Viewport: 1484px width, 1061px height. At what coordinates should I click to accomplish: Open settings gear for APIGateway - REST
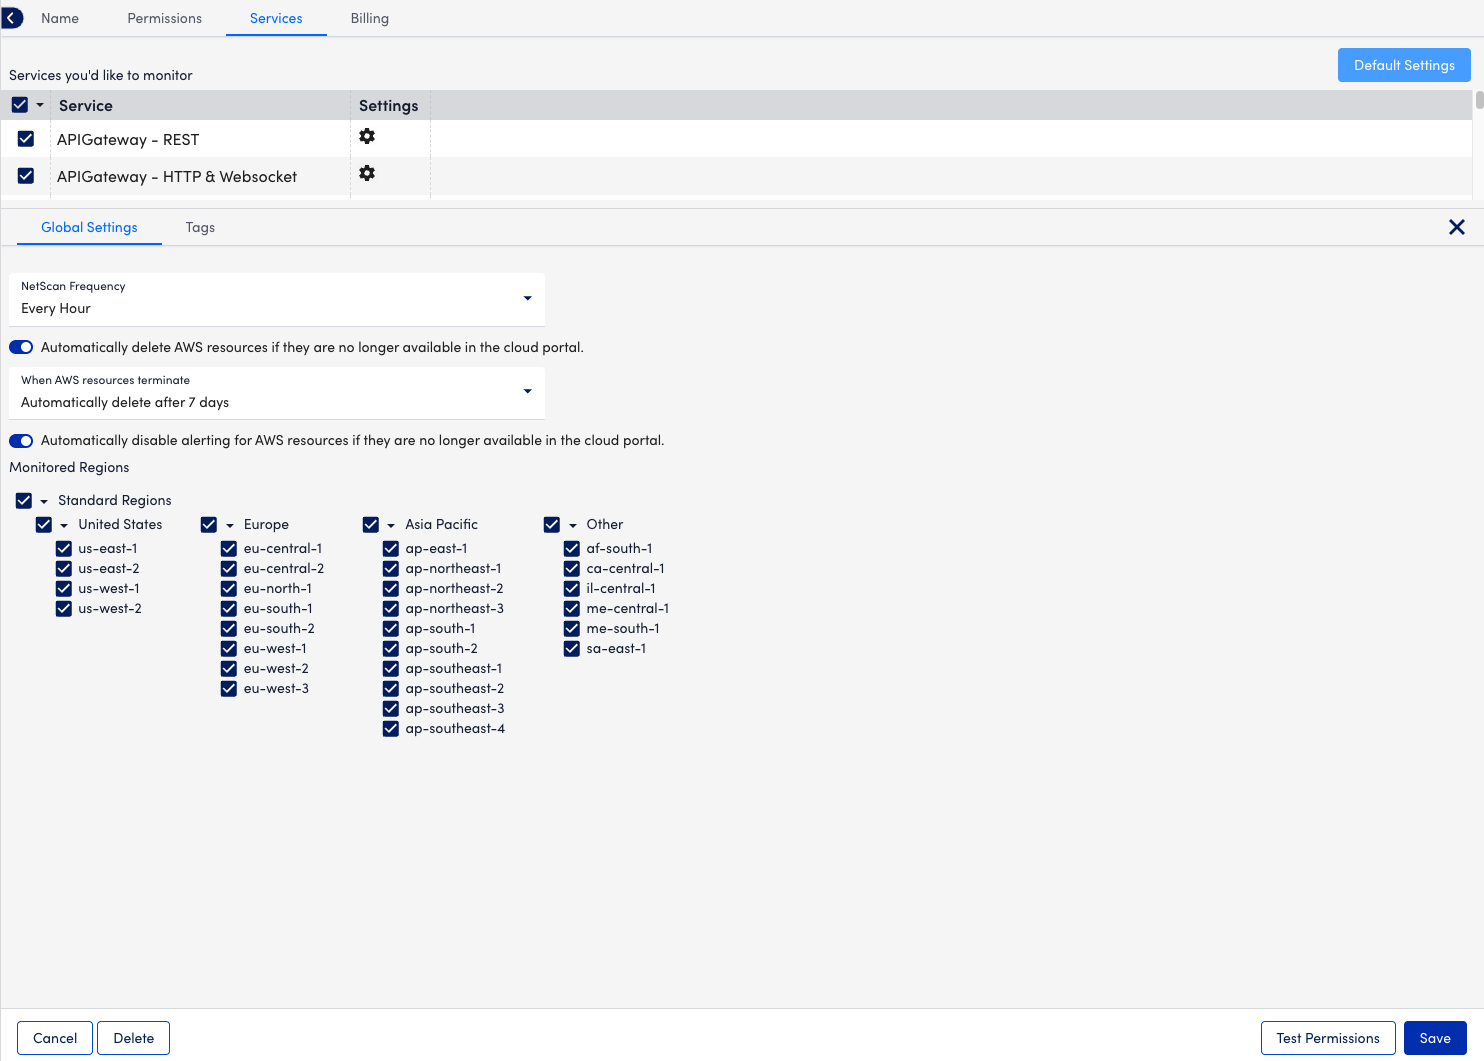pyautogui.click(x=367, y=136)
